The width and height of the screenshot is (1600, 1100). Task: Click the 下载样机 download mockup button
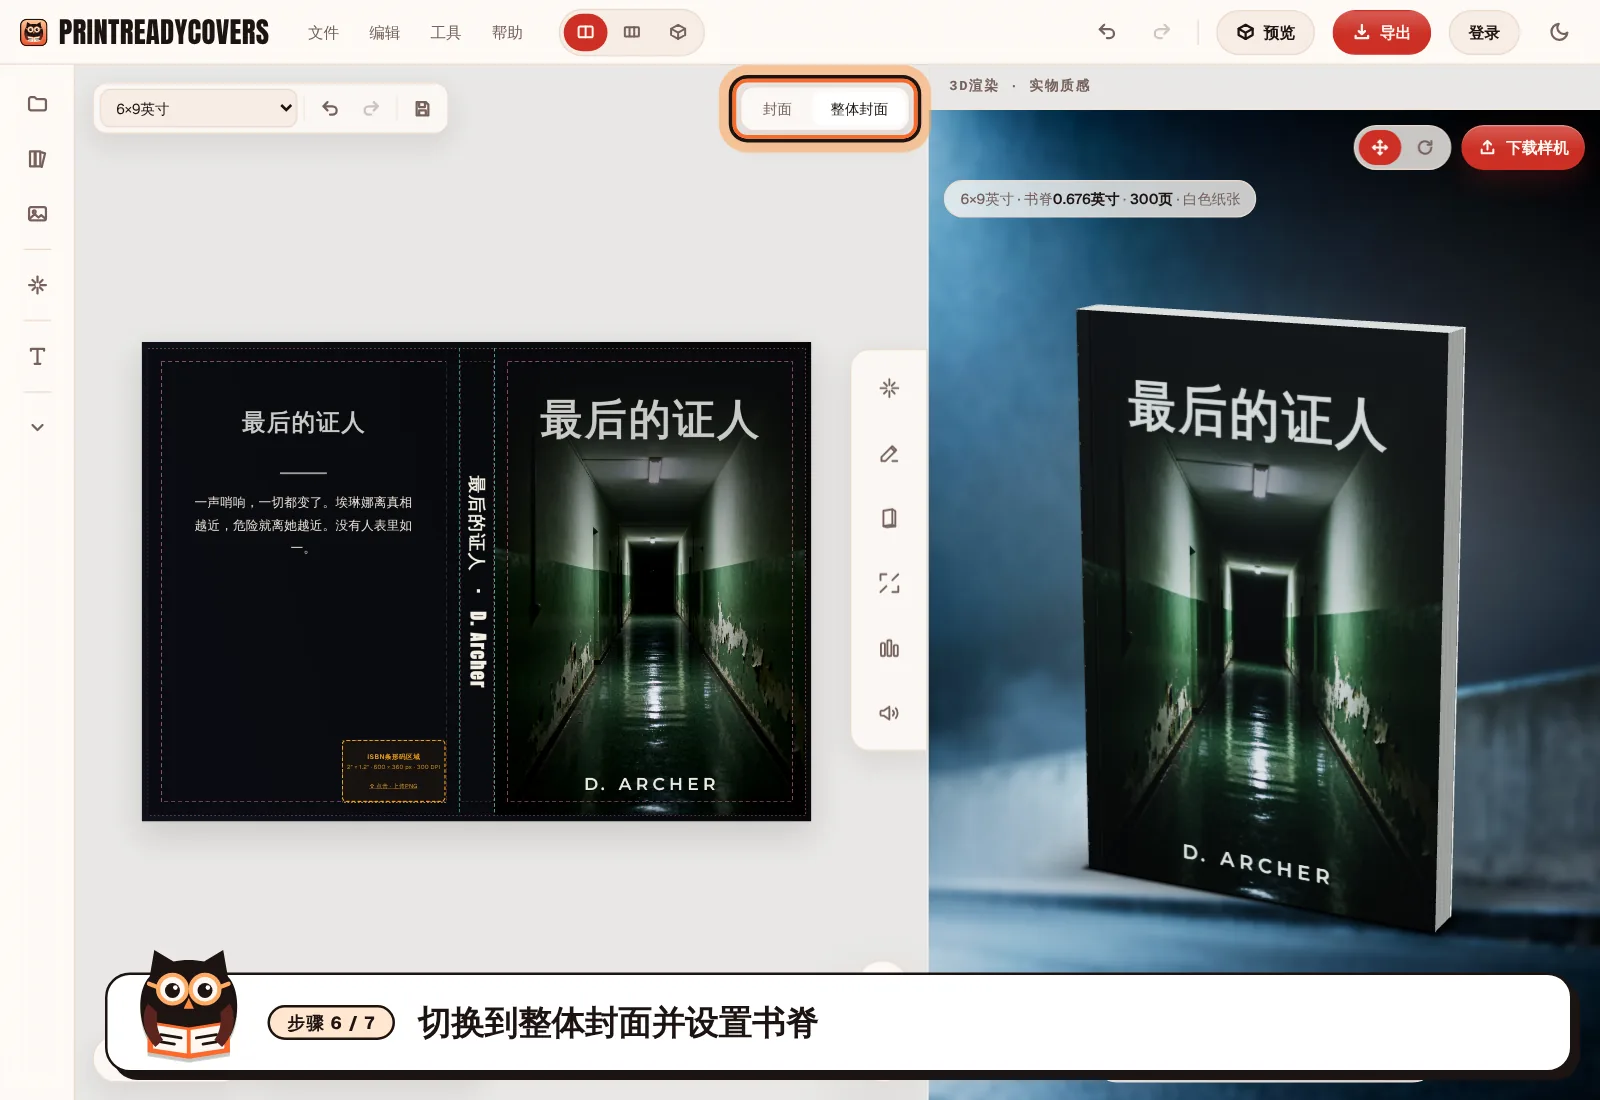point(1523,148)
